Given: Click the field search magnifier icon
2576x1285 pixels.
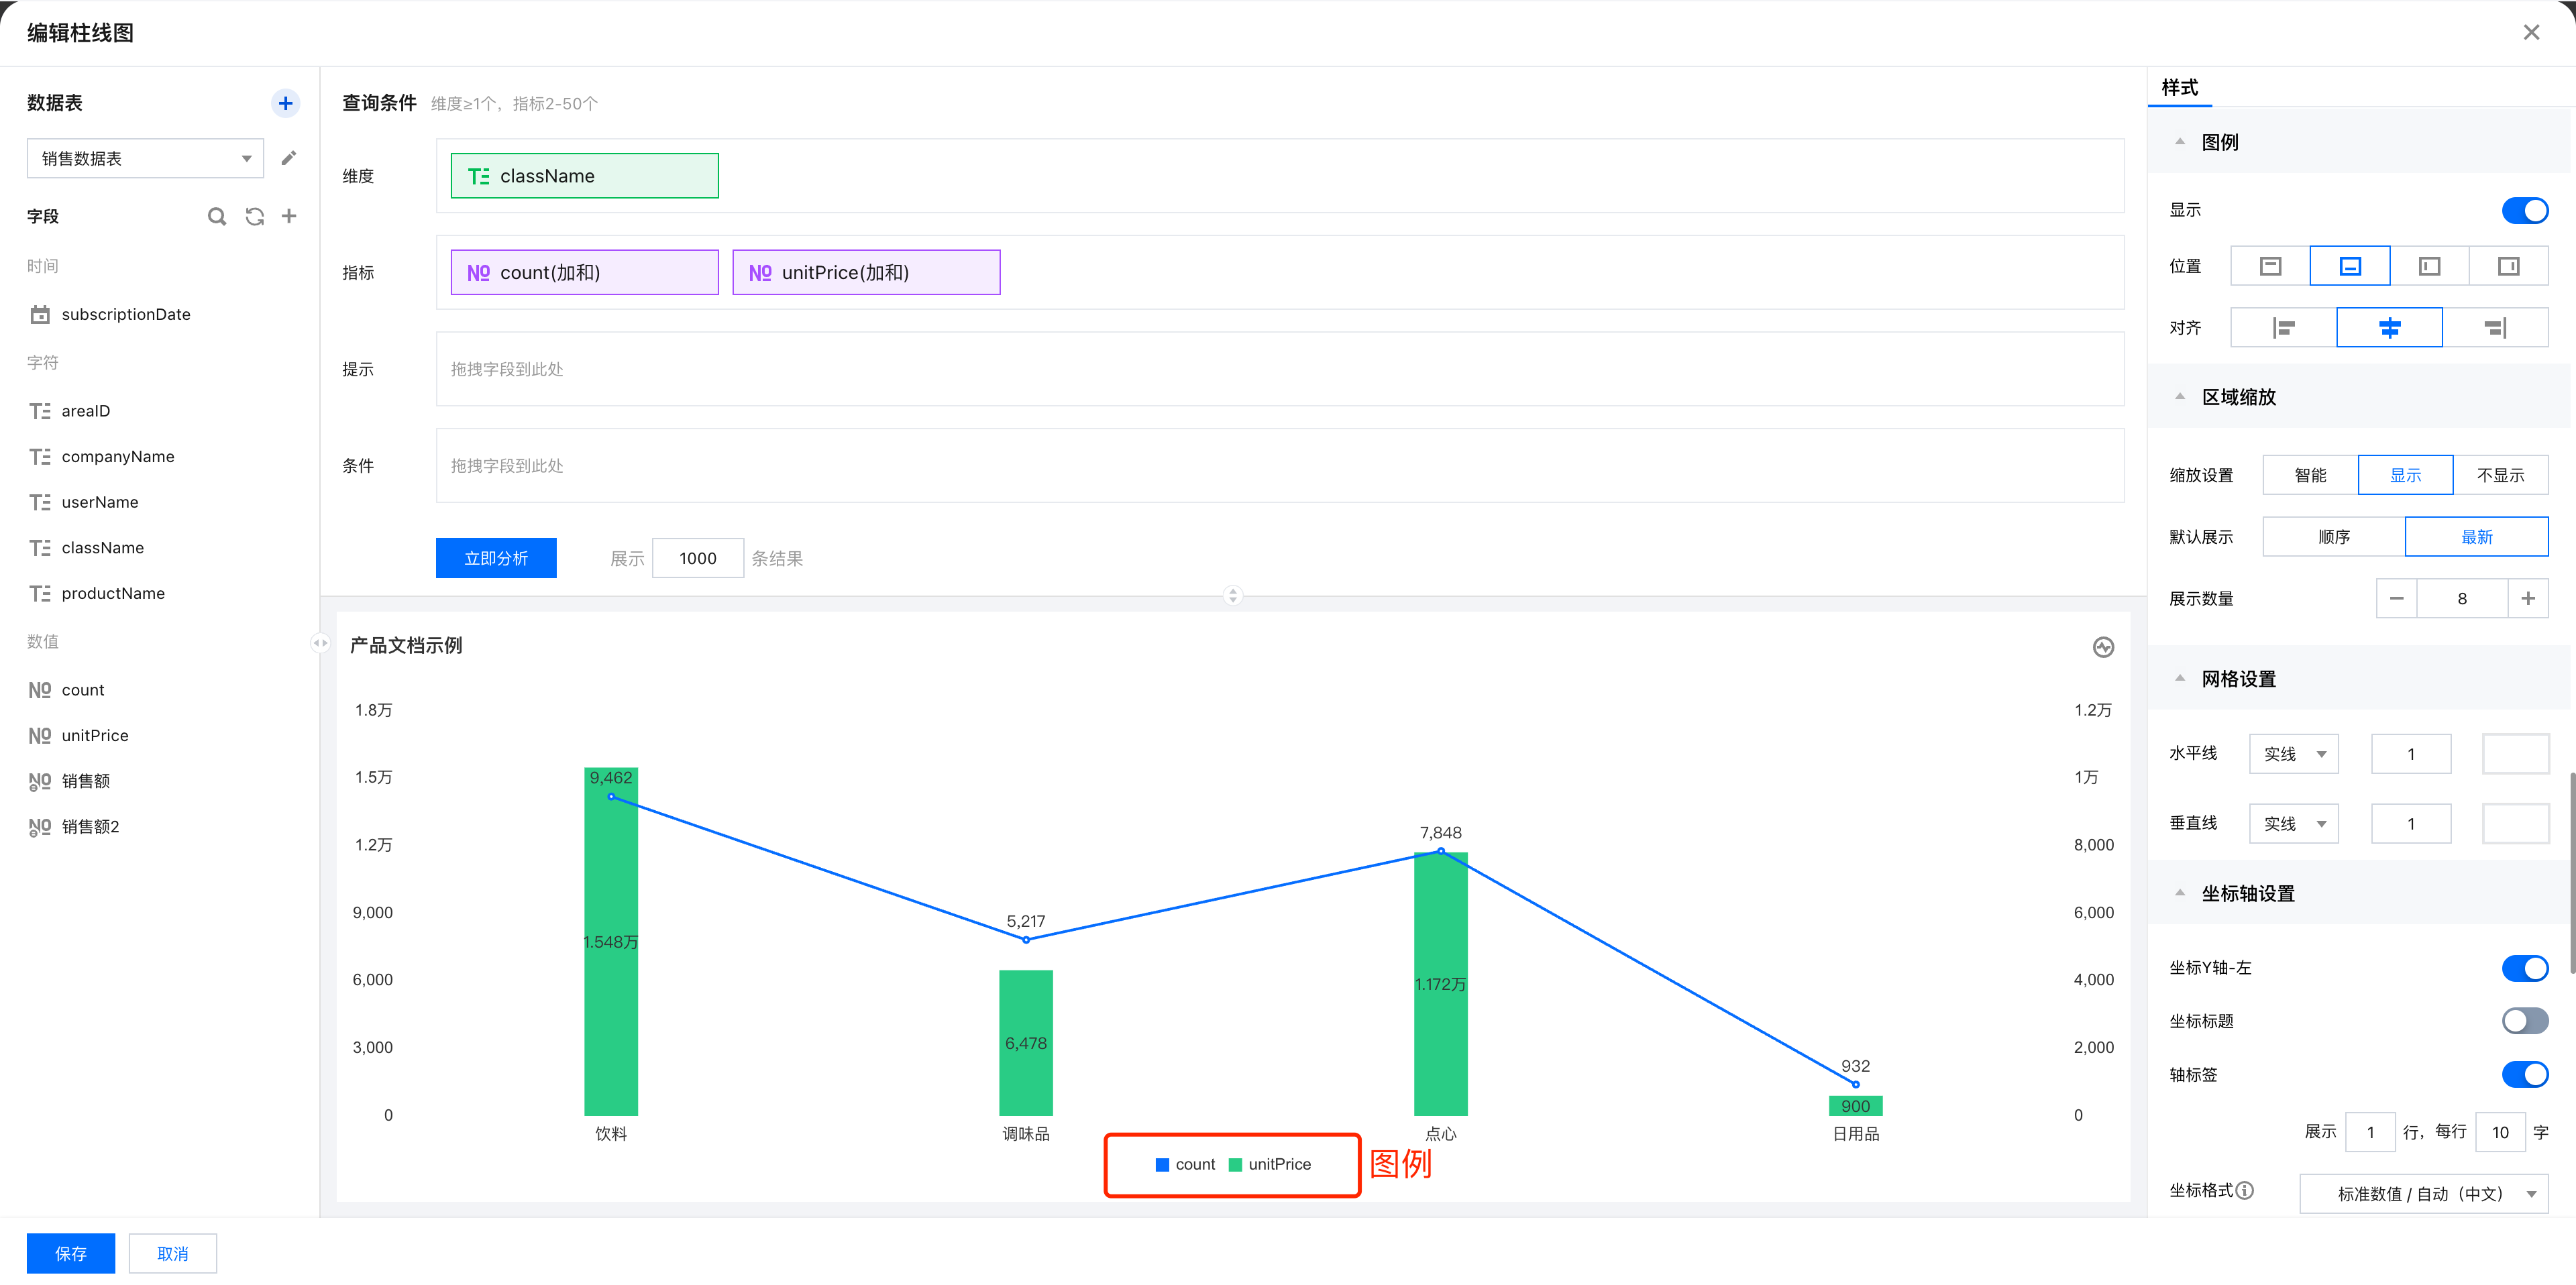Looking at the screenshot, I should click(216, 216).
